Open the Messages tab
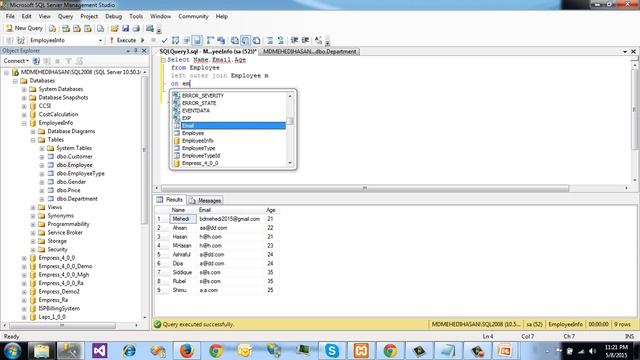The width and height of the screenshot is (640, 360). click(205, 200)
